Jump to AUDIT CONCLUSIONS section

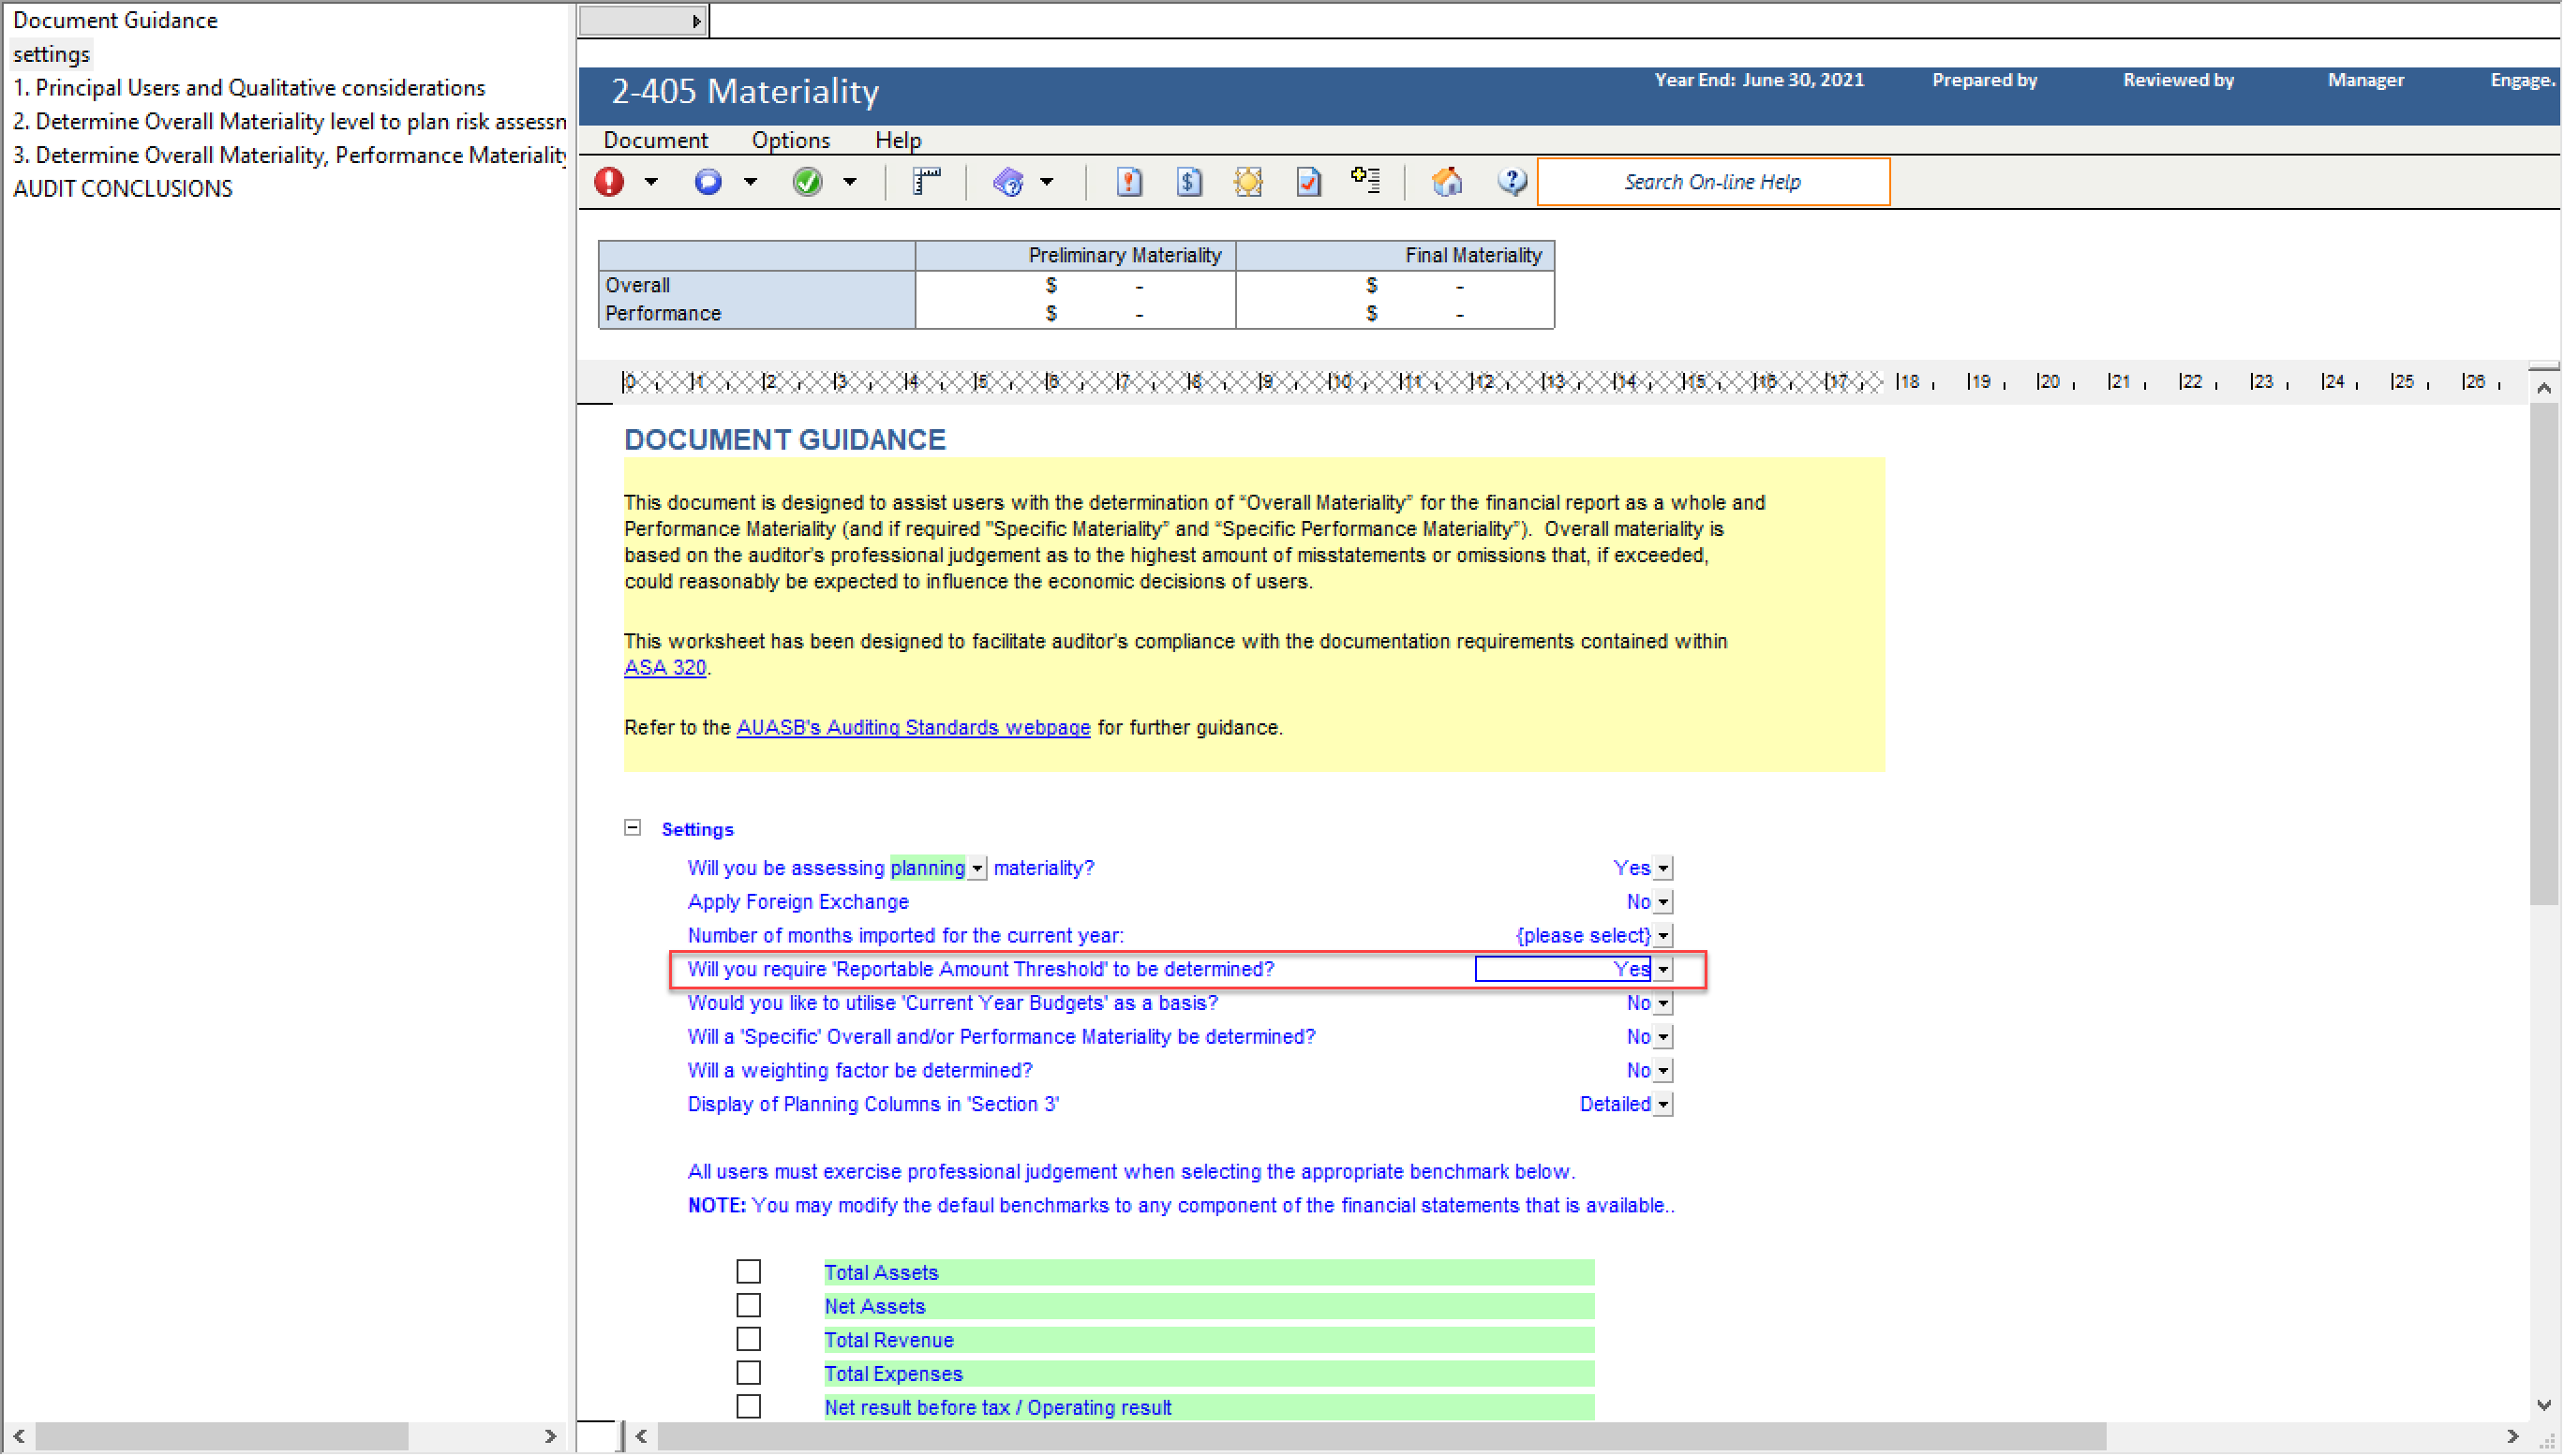click(122, 189)
